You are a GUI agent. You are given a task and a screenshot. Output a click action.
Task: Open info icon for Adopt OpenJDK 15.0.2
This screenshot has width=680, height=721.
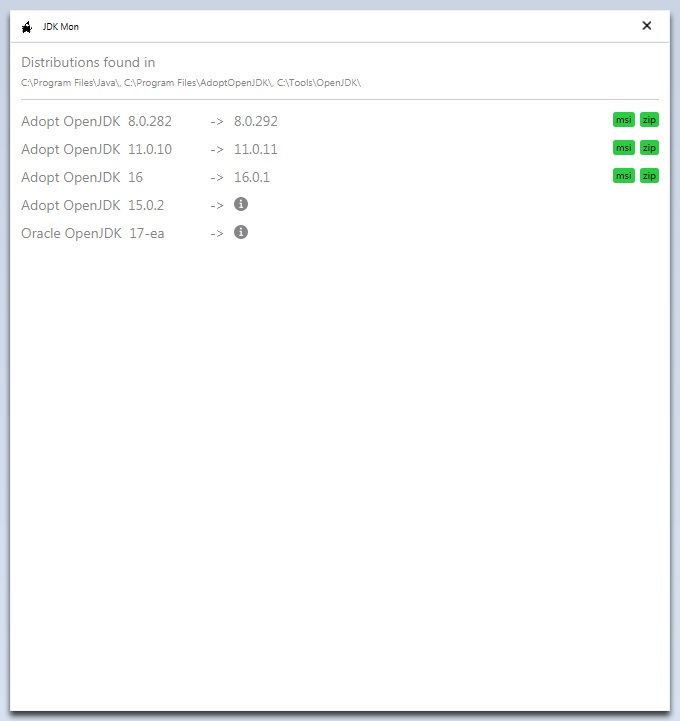[241, 204]
